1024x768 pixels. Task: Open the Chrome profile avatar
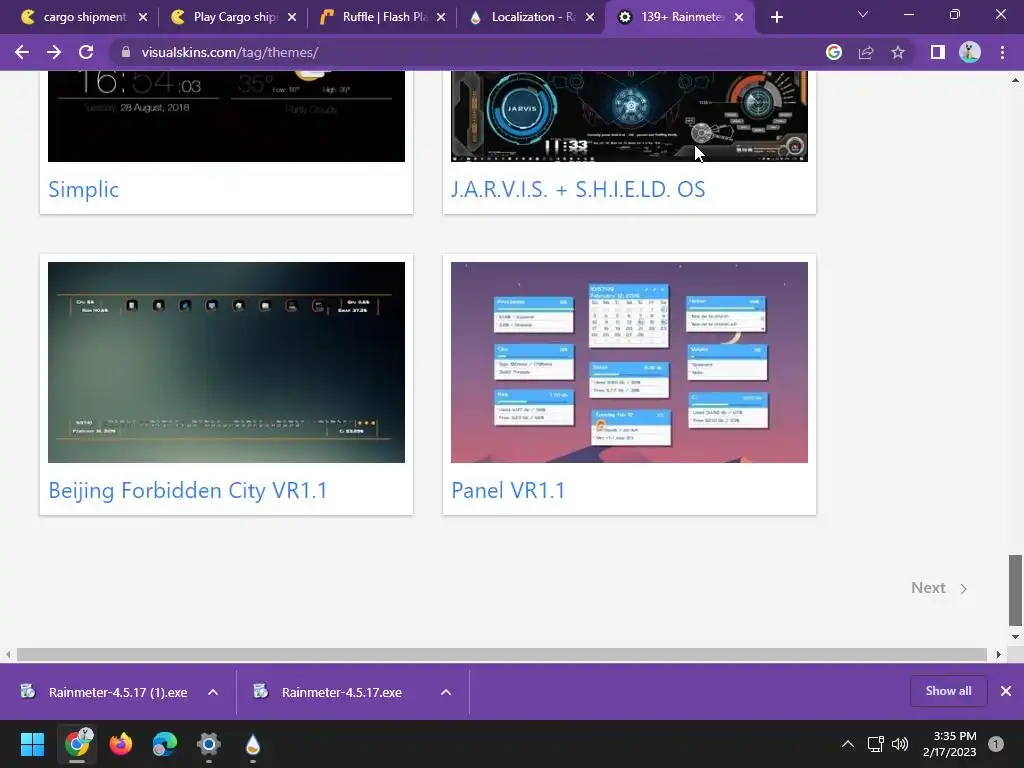click(970, 52)
